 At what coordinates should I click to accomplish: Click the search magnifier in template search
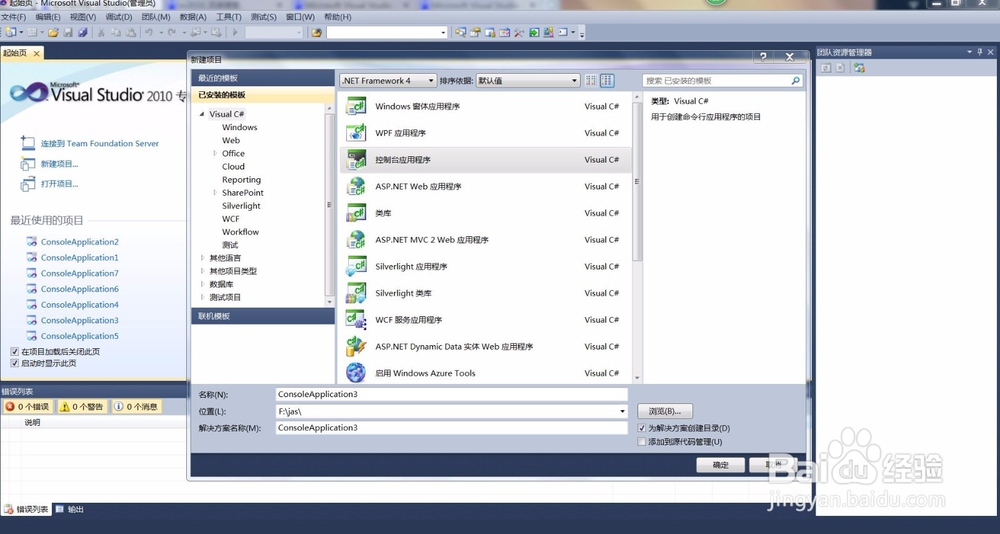tap(795, 81)
